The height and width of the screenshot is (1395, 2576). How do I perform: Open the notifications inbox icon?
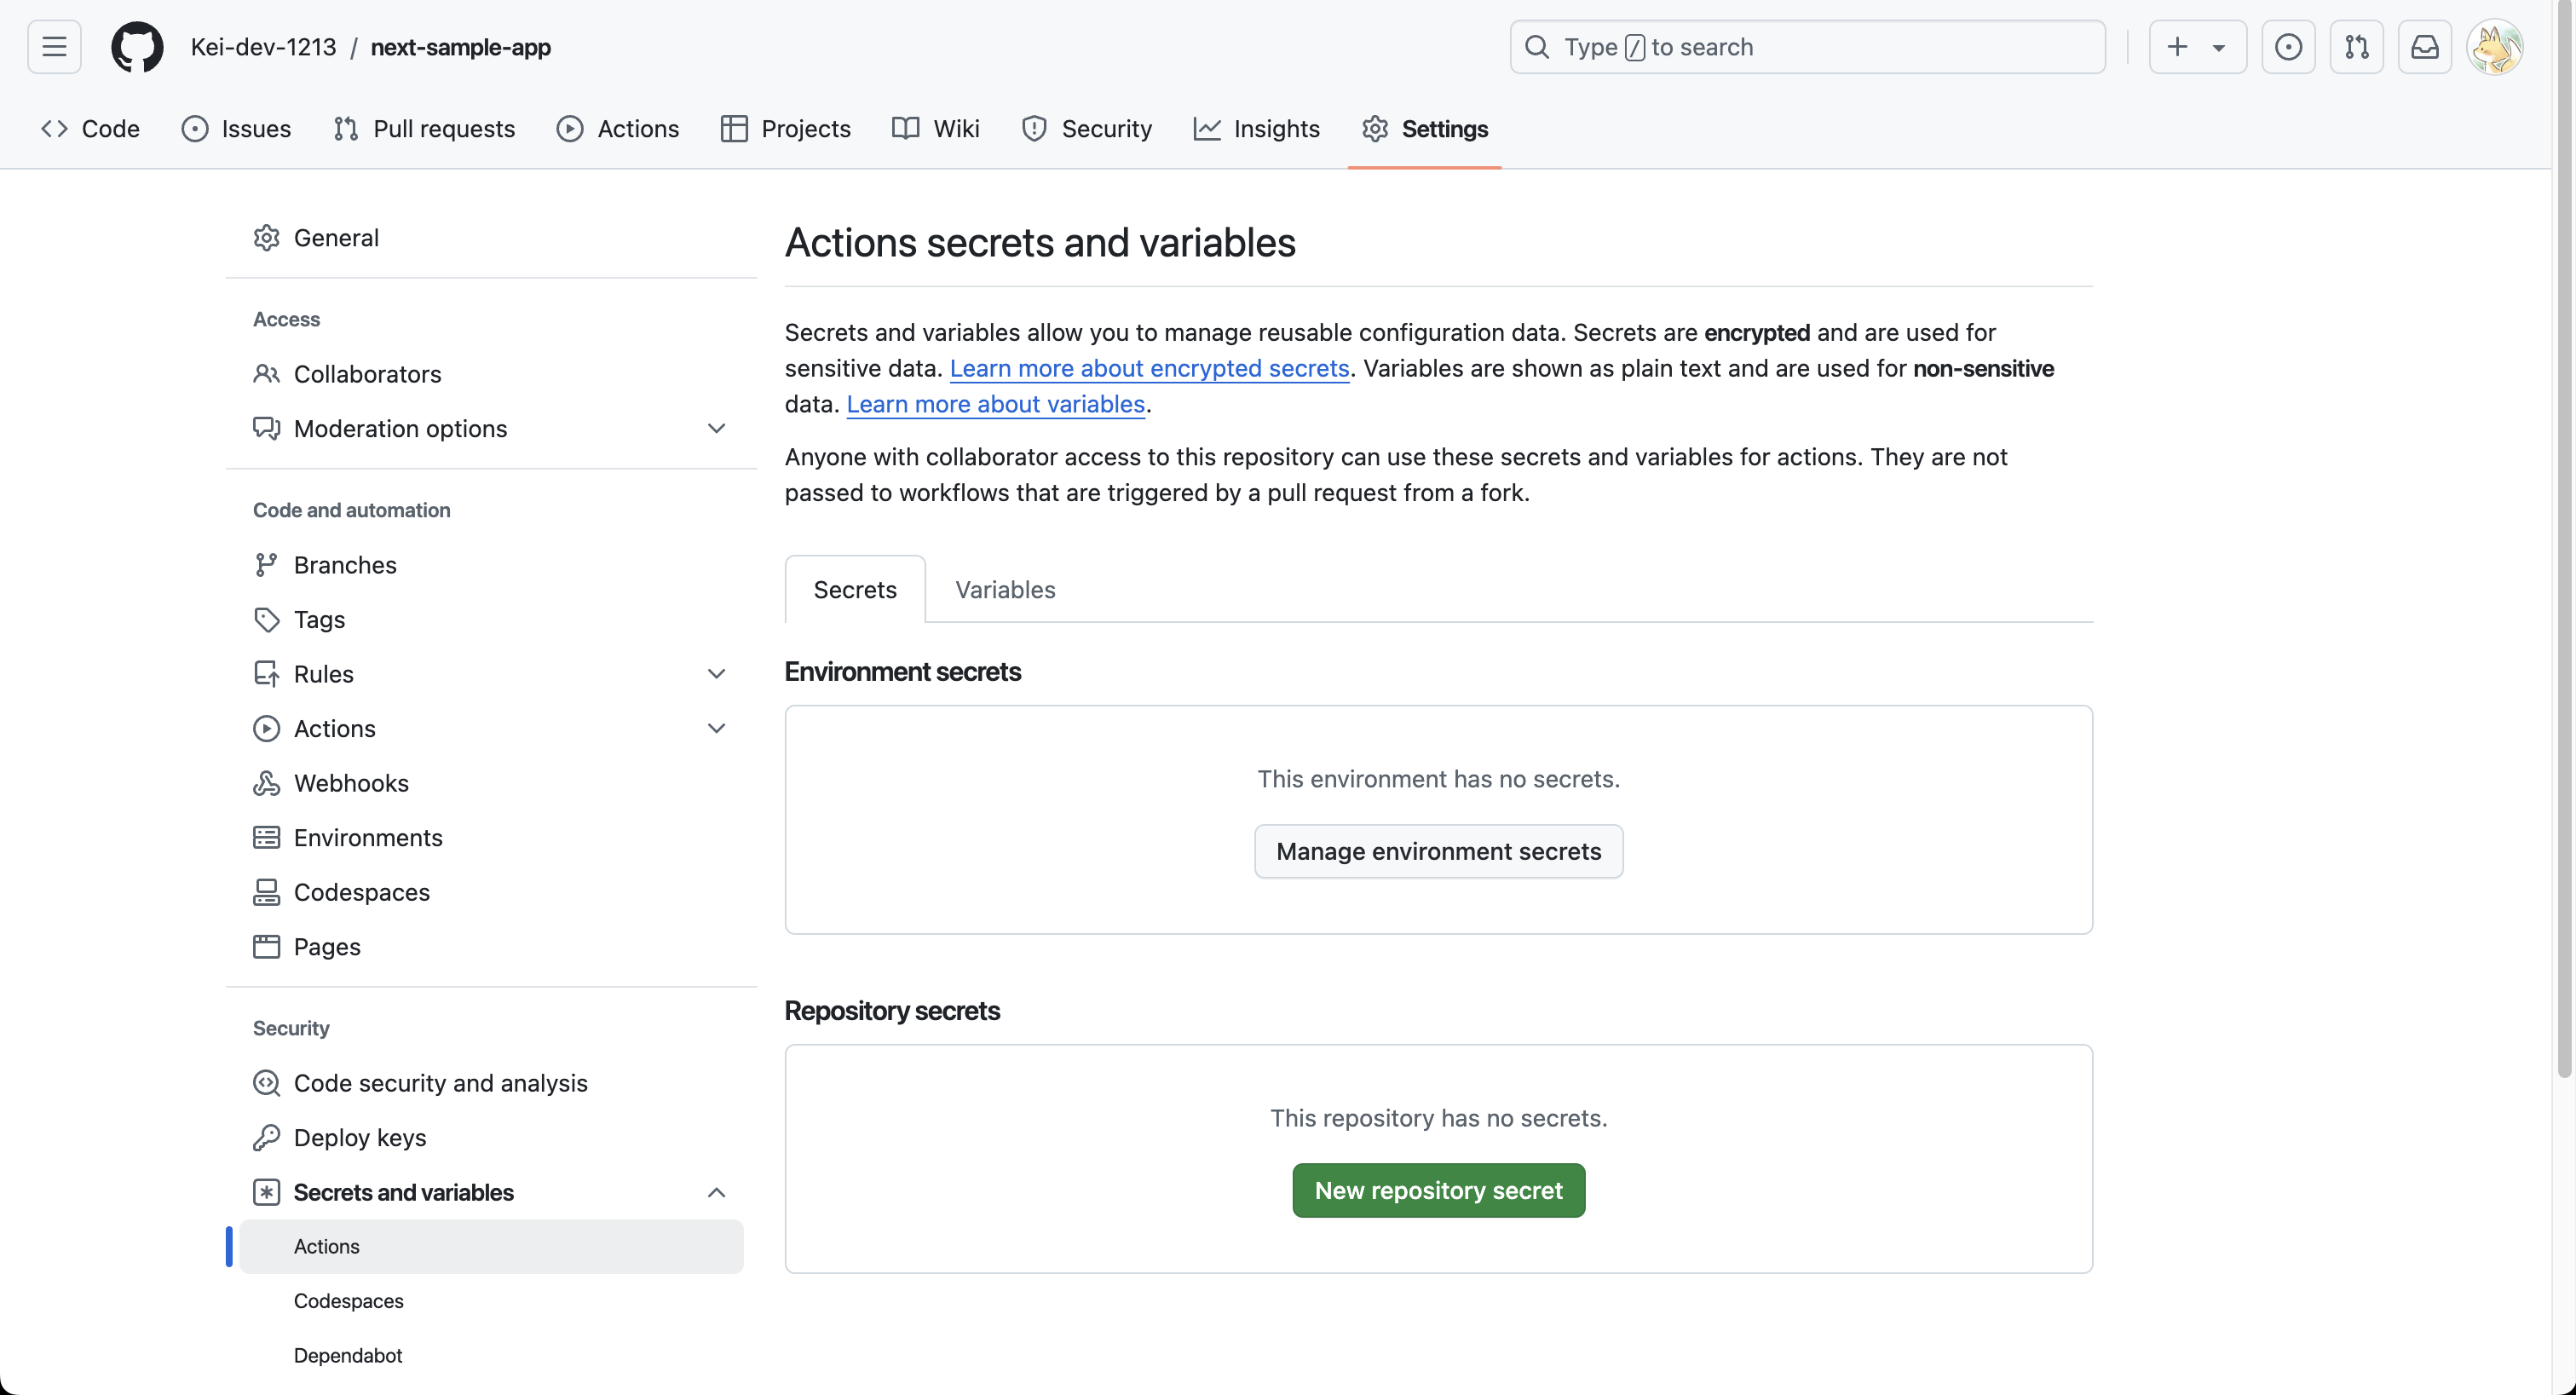click(x=2424, y=47)
